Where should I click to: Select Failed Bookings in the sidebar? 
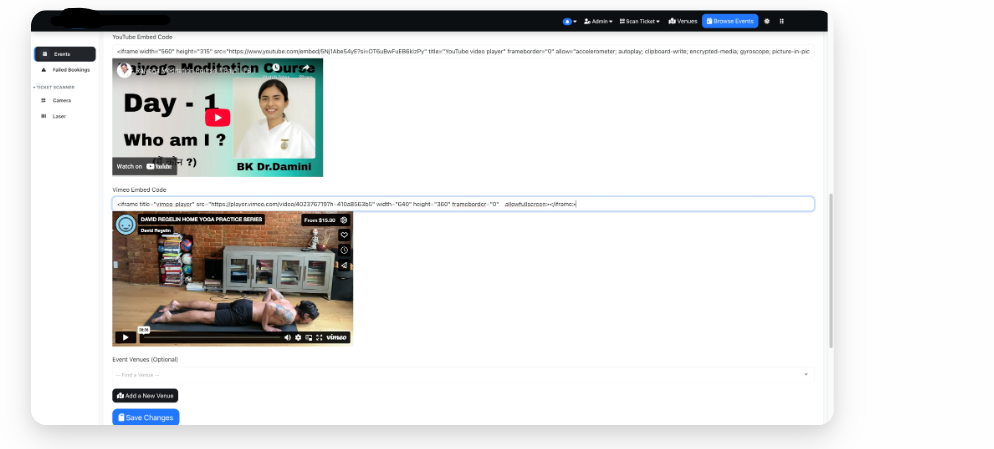tap(69, 70)
